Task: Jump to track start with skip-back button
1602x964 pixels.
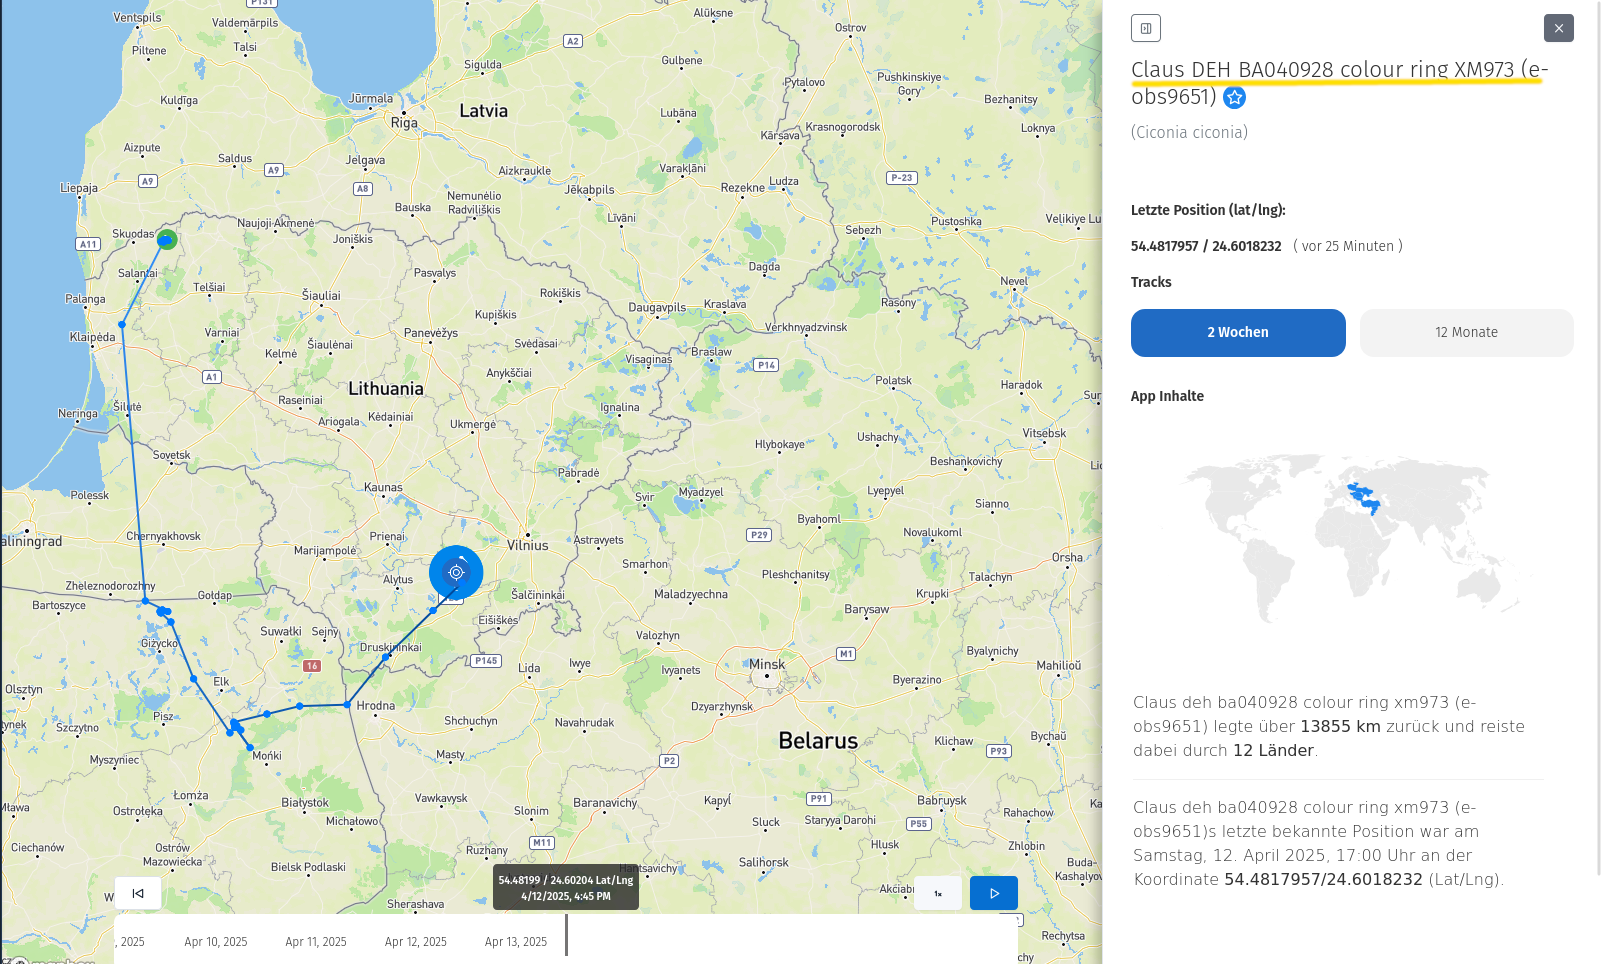Action: pos(138,893)
